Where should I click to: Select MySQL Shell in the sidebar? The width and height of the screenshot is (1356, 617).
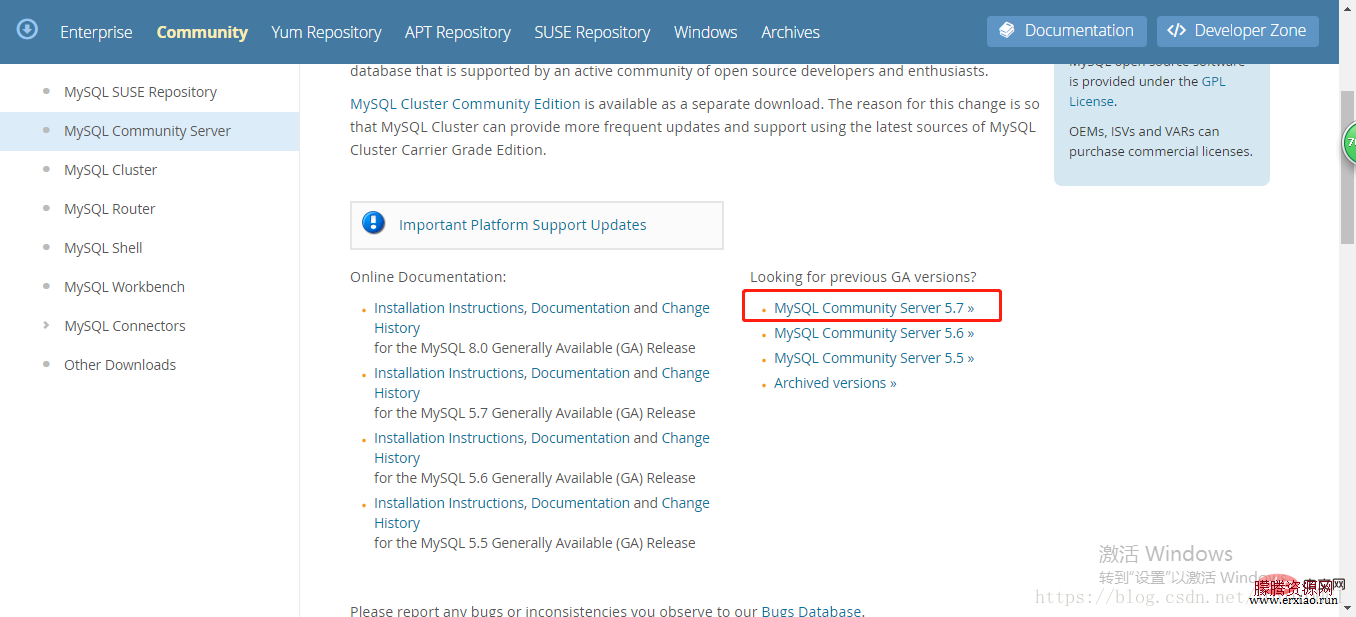coord(103,248)
